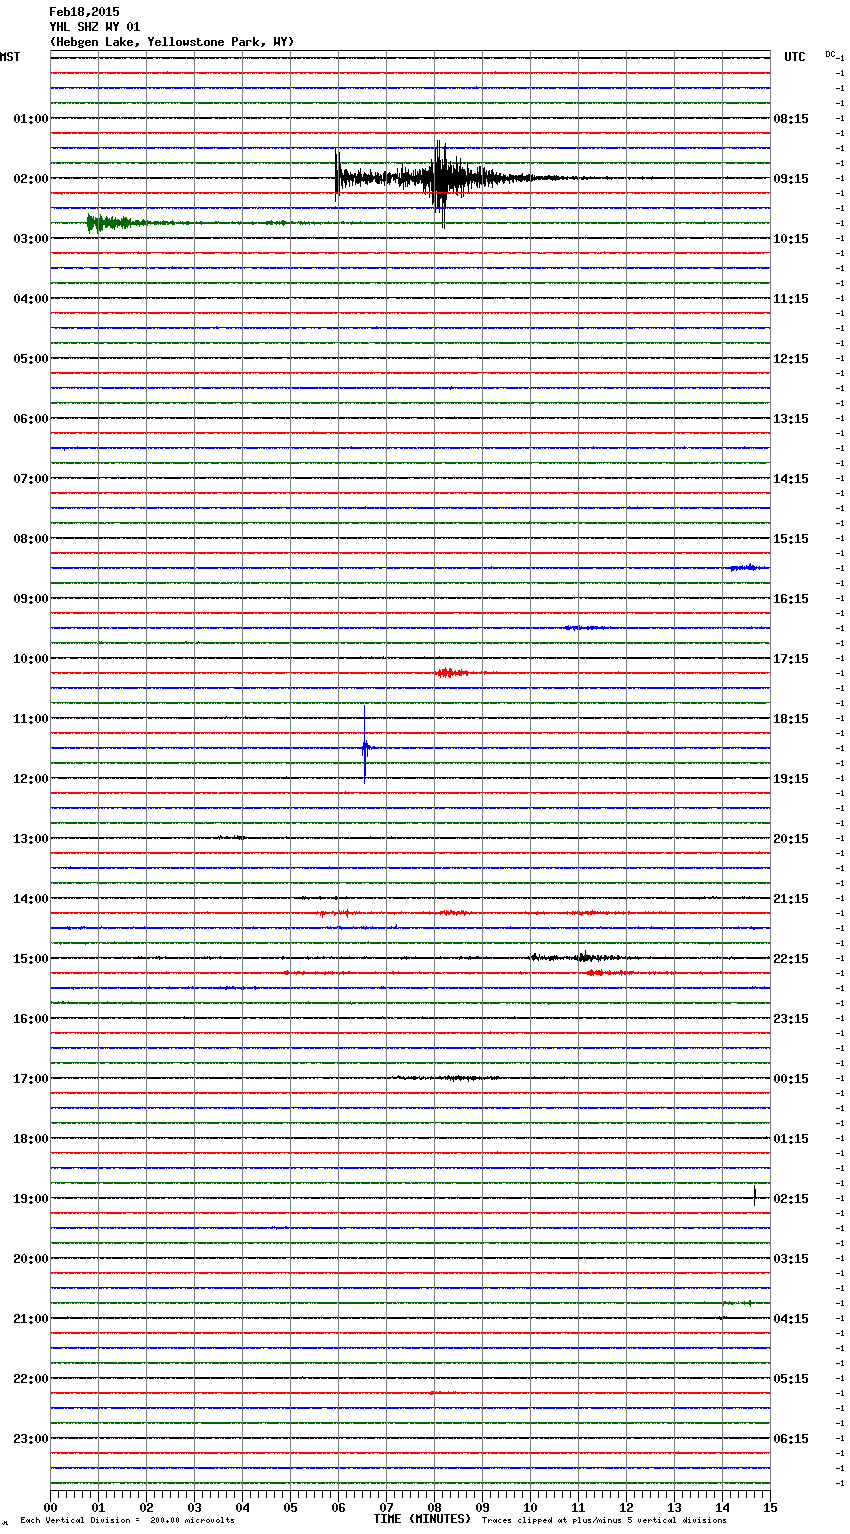850x1534 pixels.
Task: Click 'Each Vertical Division = 200.00 microvolts' note
Action: point(128,1520)
